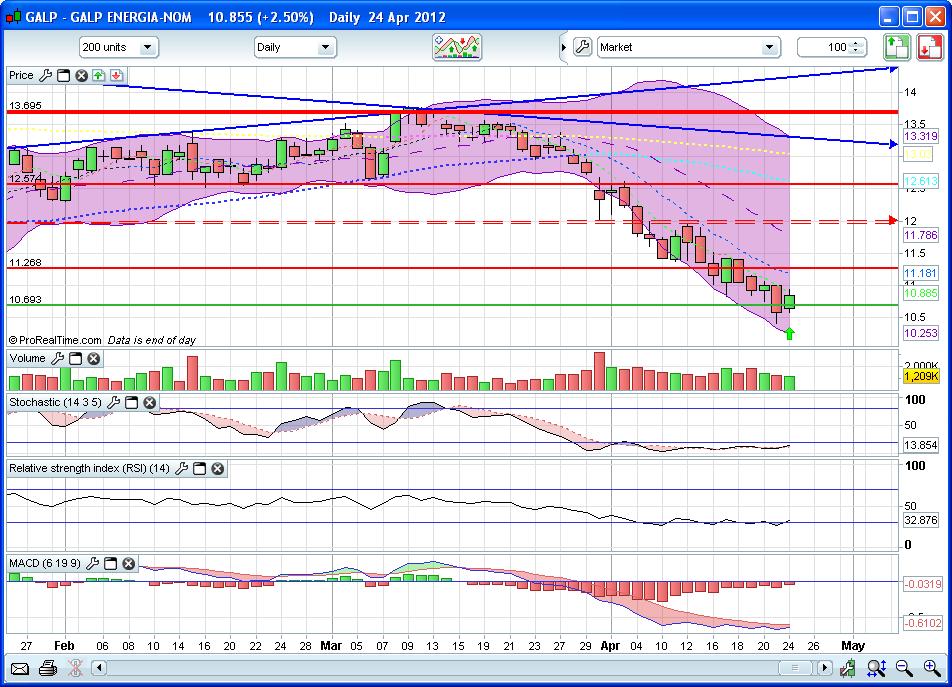Open the order settings wrench in toolbar
The height and width of the screenshot is (687, 952).
pyautogui.click(x=582, y=47)
